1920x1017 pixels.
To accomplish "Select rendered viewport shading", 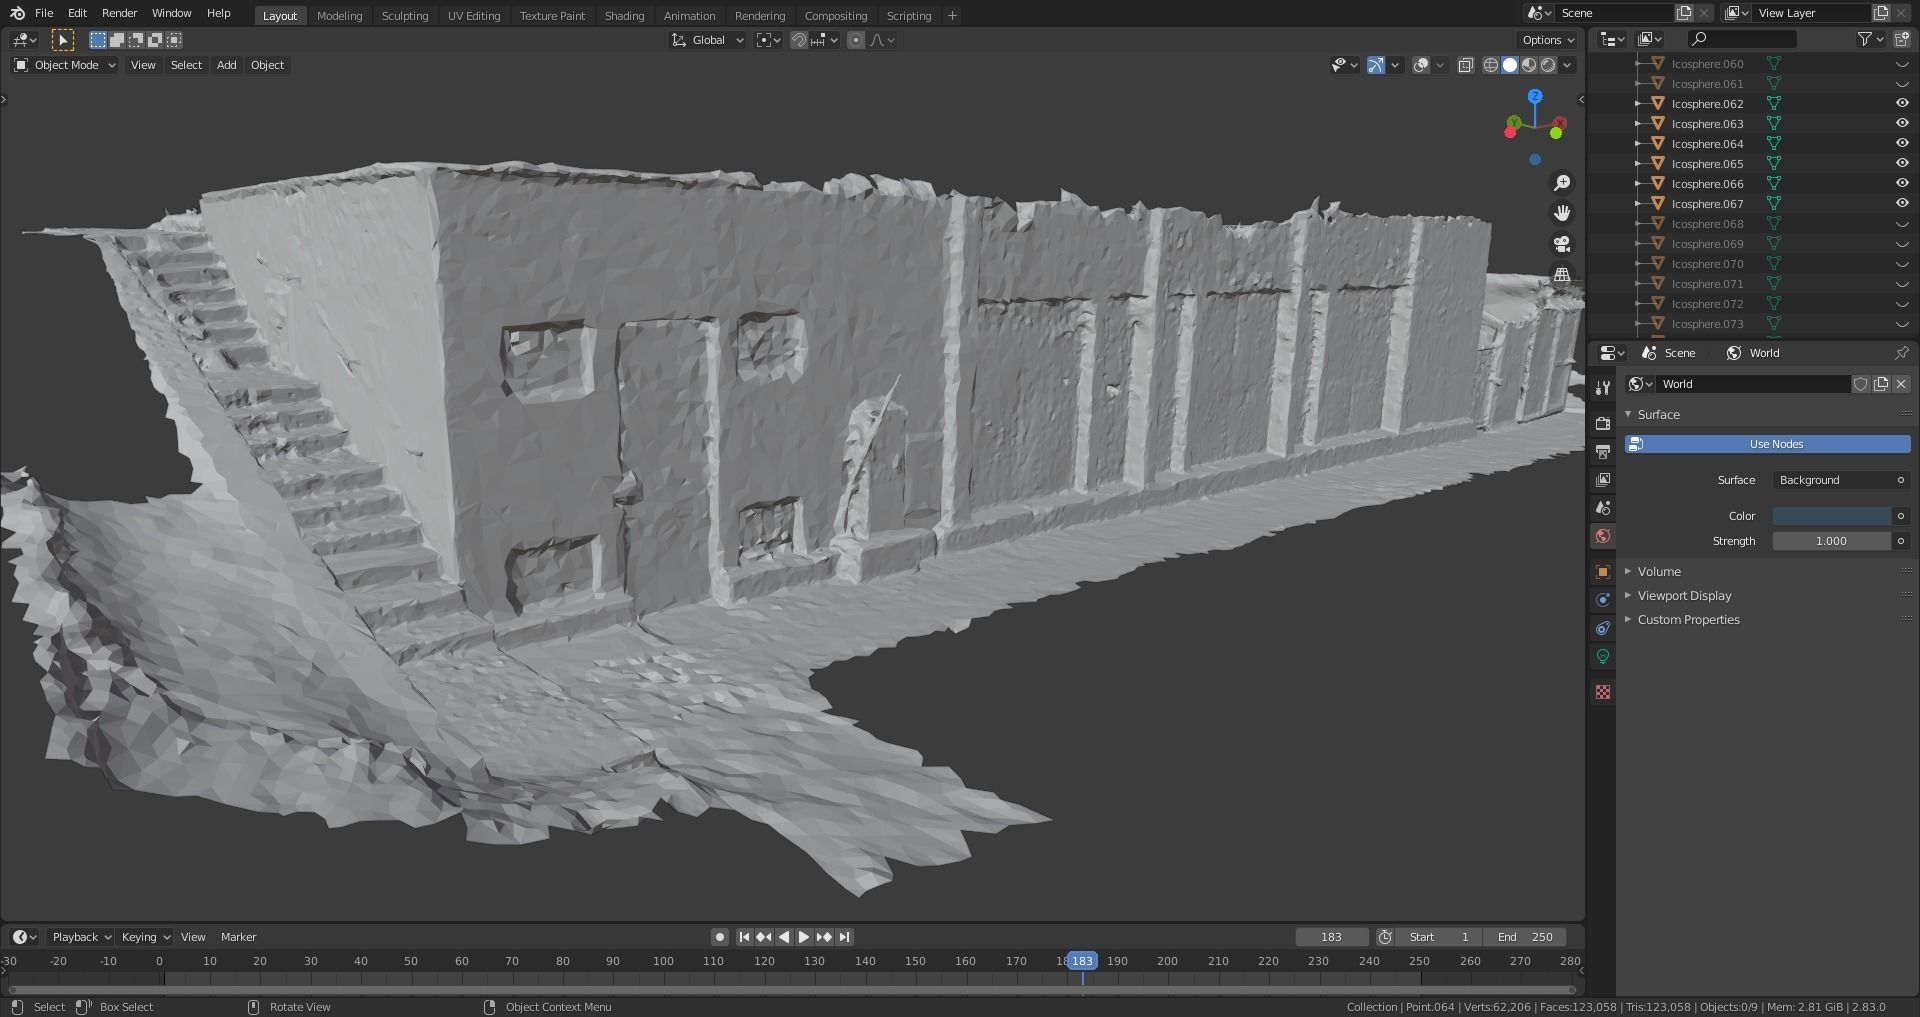I will click(x=1548, y=65).
